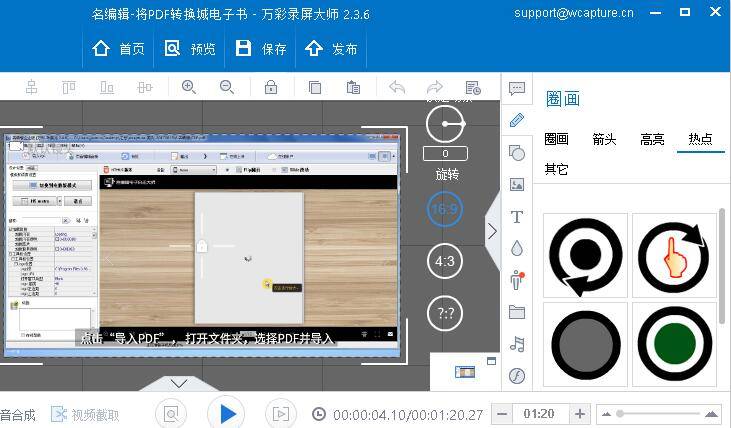Click the undo arrow icon
Image resolution: width=731 pixels, height=428 pixels.
[397, 87]
